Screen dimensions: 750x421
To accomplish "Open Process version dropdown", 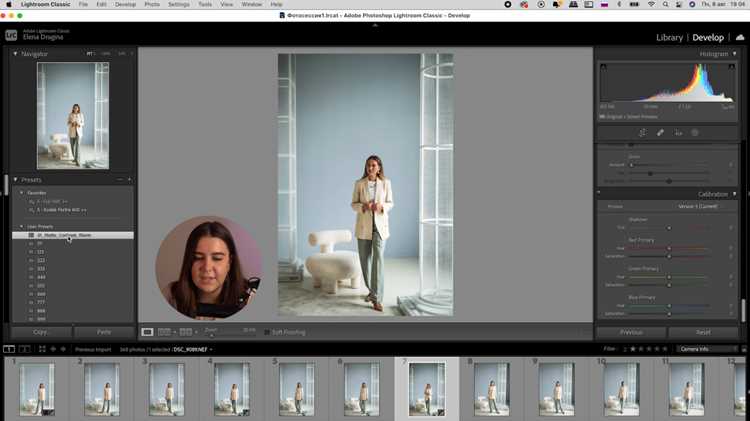I will tap(697, 206).
